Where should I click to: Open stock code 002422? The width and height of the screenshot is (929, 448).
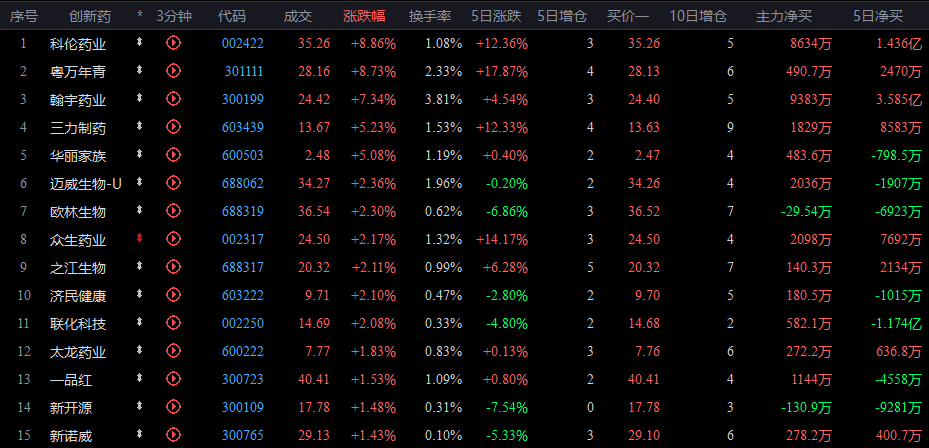(243, 43)
